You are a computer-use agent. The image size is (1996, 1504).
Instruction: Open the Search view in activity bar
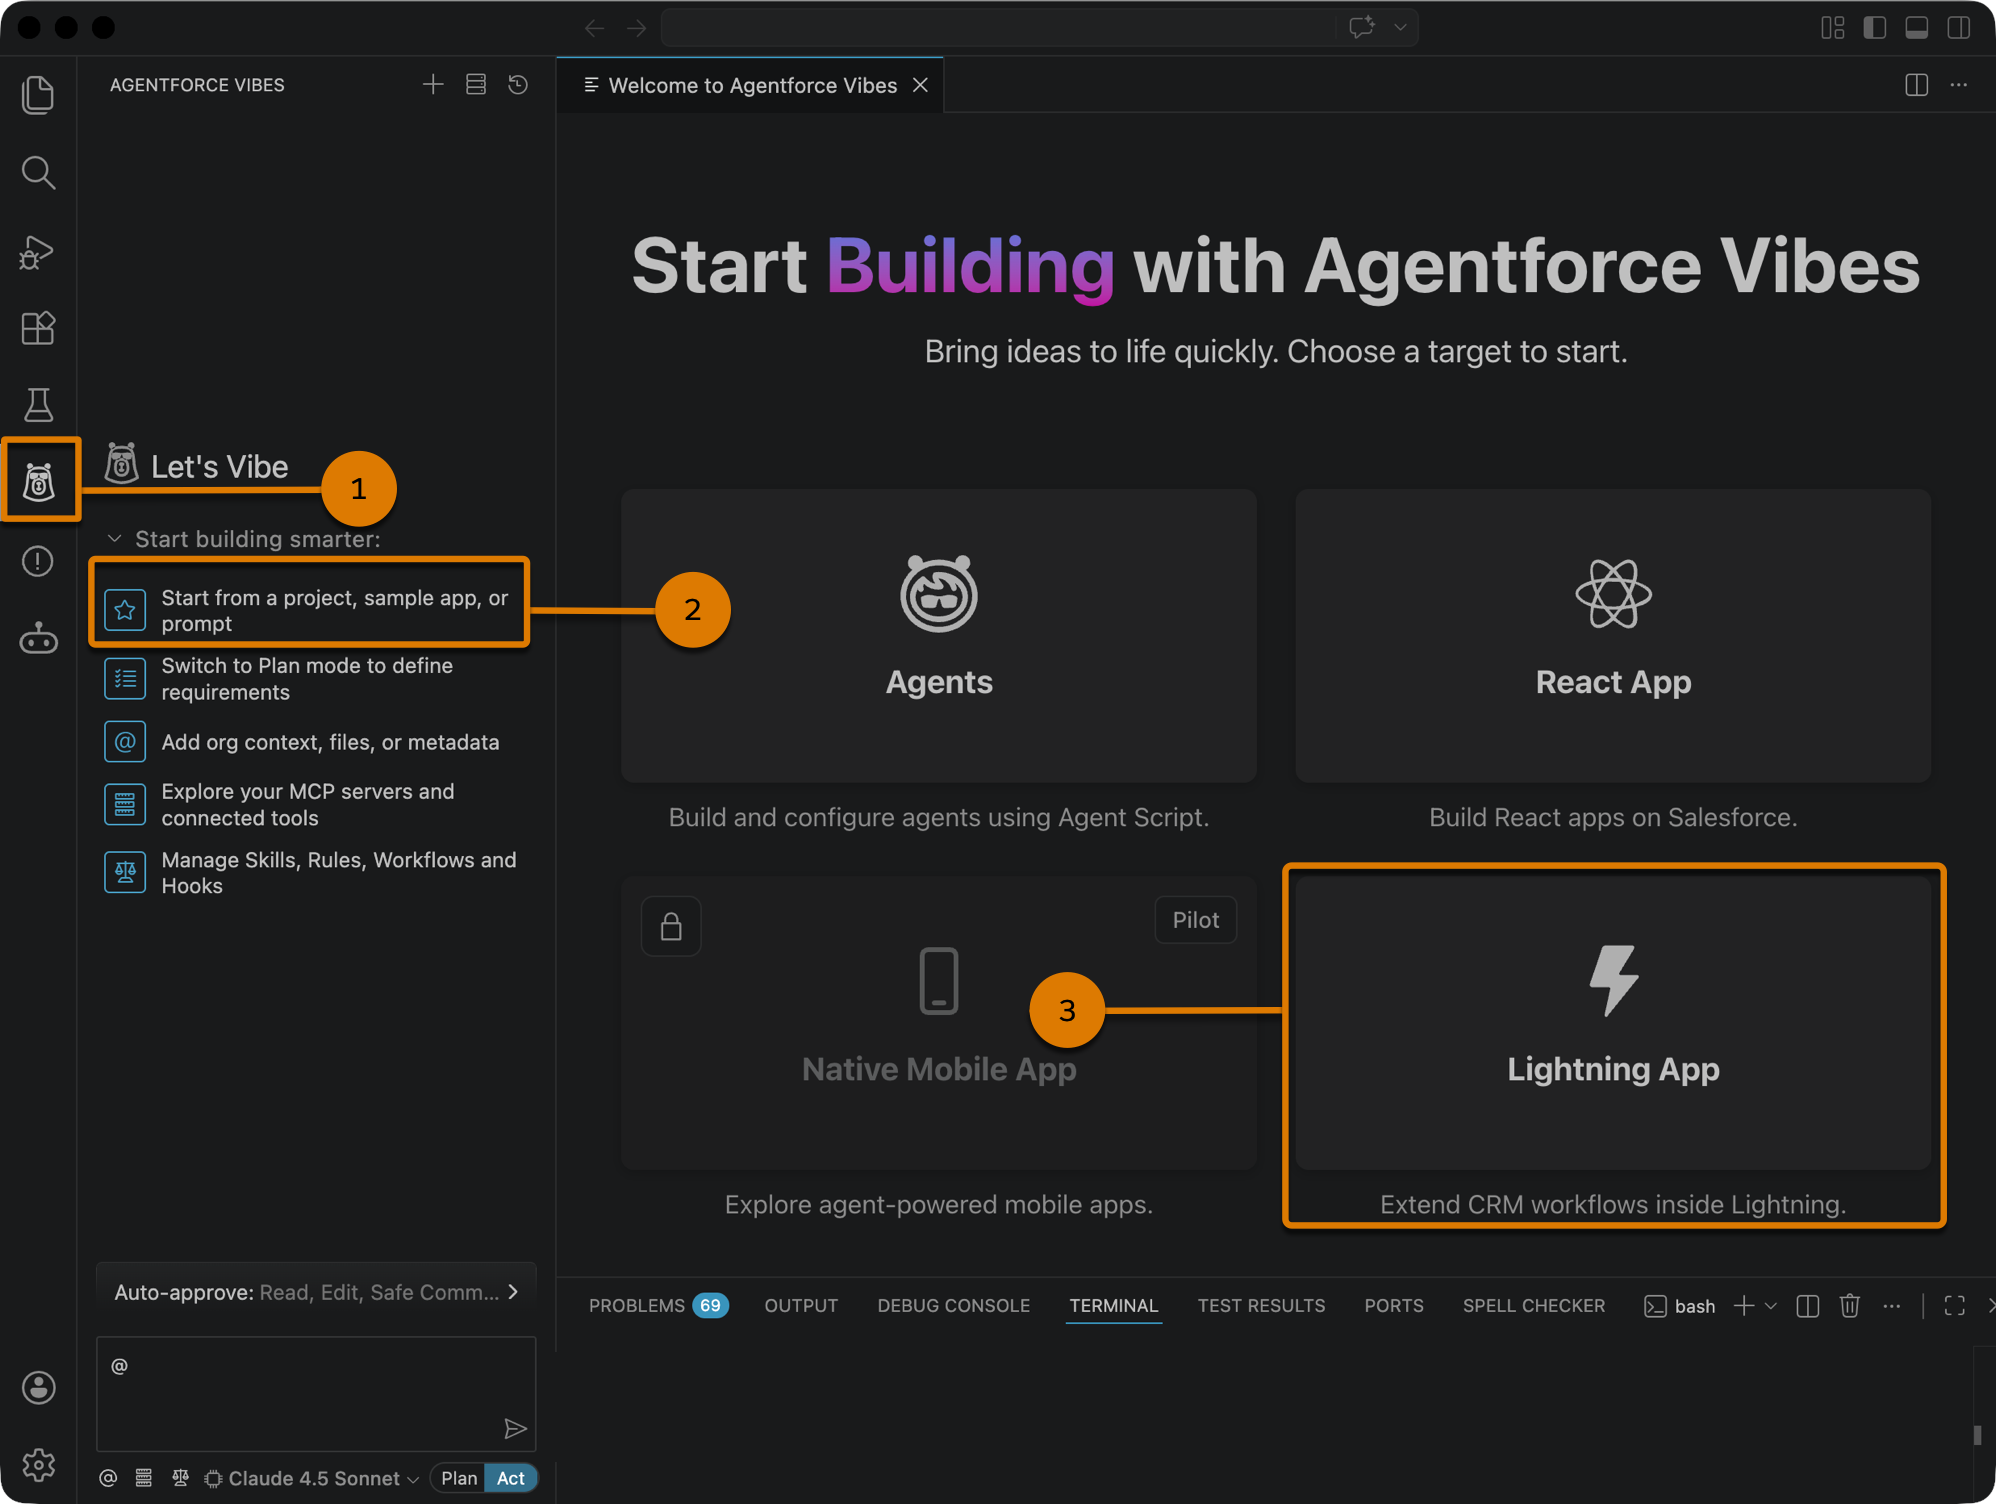[38, 172]
